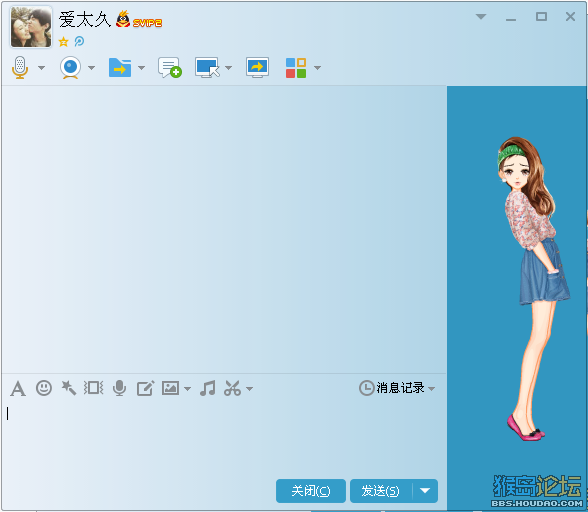Expand video call options arrow
Screen dimensions: 588x512
(x=91, y=68)
